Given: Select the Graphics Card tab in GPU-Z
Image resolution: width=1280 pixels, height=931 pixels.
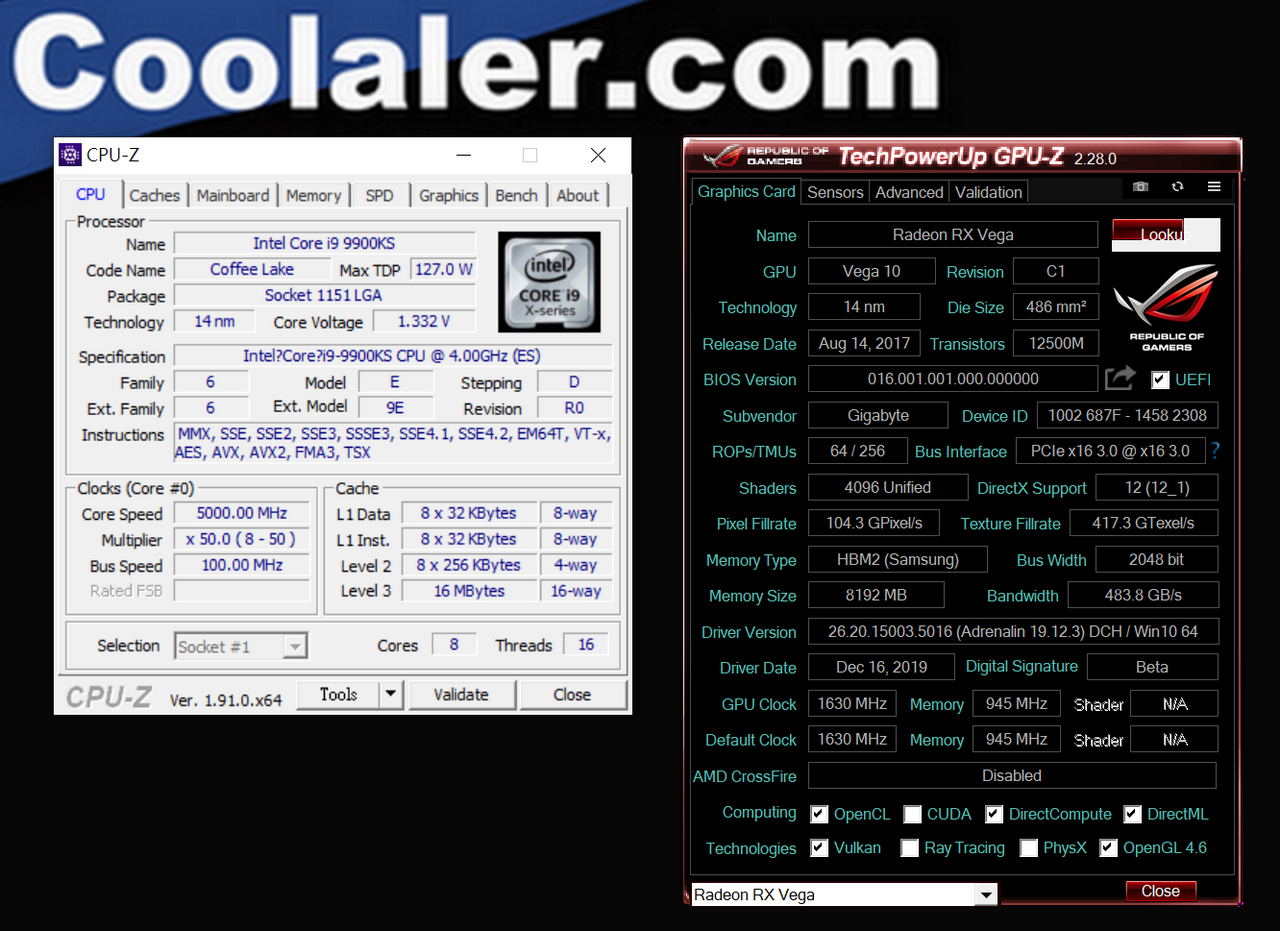Looking at the screenshot, I should (x=747, y=191).
